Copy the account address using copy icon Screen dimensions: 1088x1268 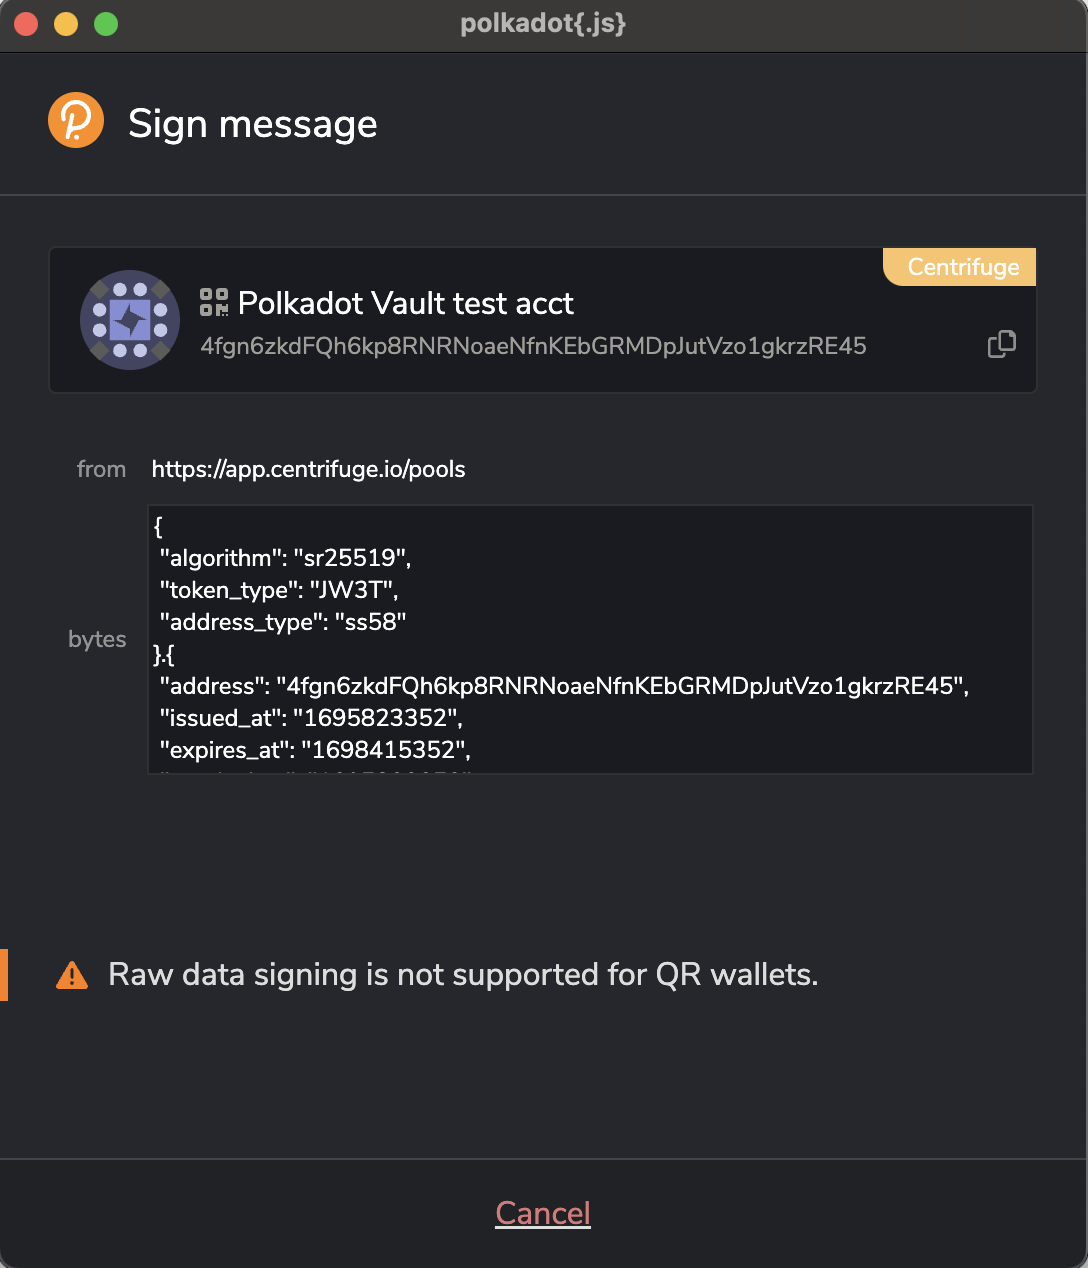(1001, 344)
